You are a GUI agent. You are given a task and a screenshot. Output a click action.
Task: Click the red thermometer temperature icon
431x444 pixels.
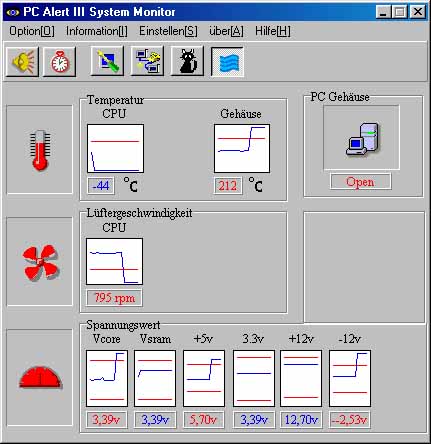click(40, 150)
